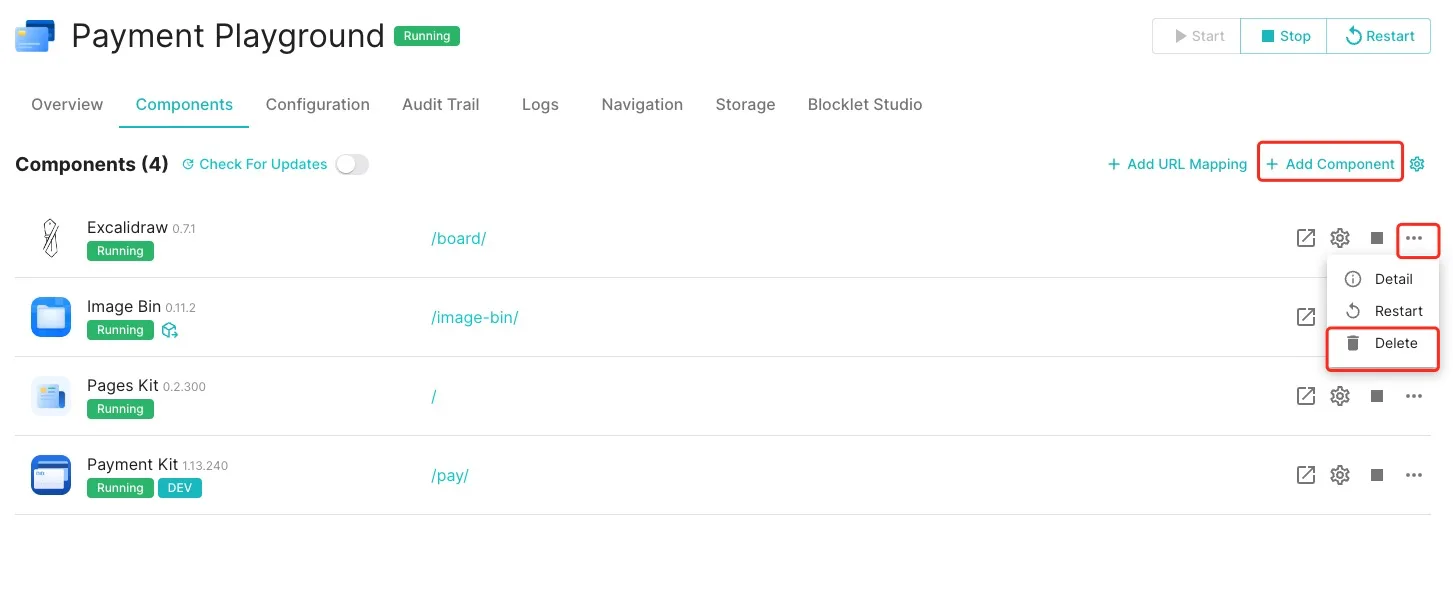This screenshot has width=1453, height=595.
Task: Click the Pages Kit component name
Action: (x=123, y=385)
